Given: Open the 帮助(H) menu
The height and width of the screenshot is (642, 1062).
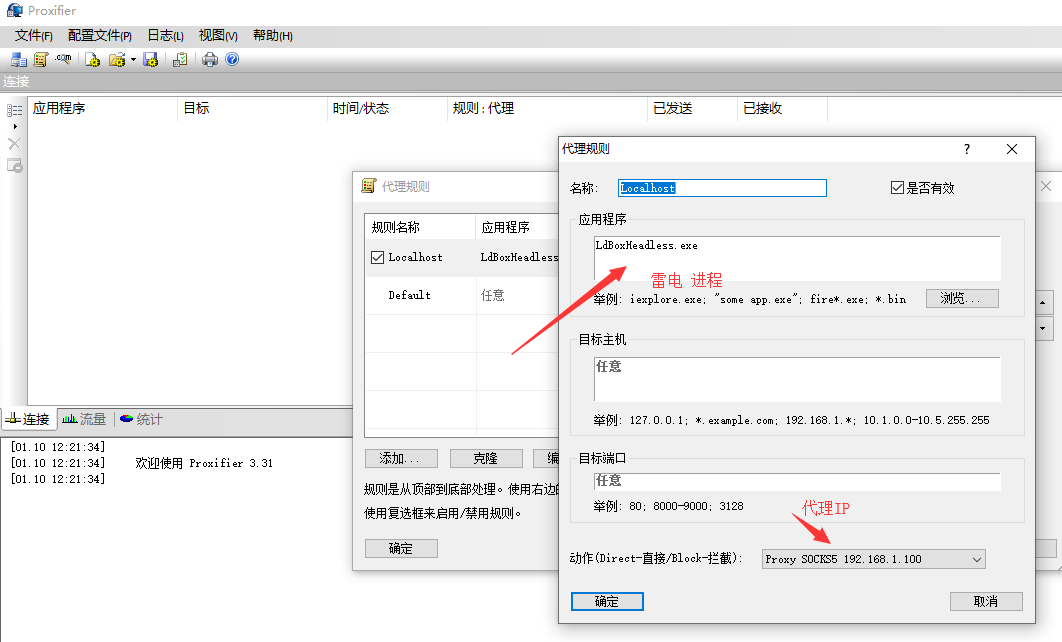Looking at the screenshot, I should (x=272, y=35).
